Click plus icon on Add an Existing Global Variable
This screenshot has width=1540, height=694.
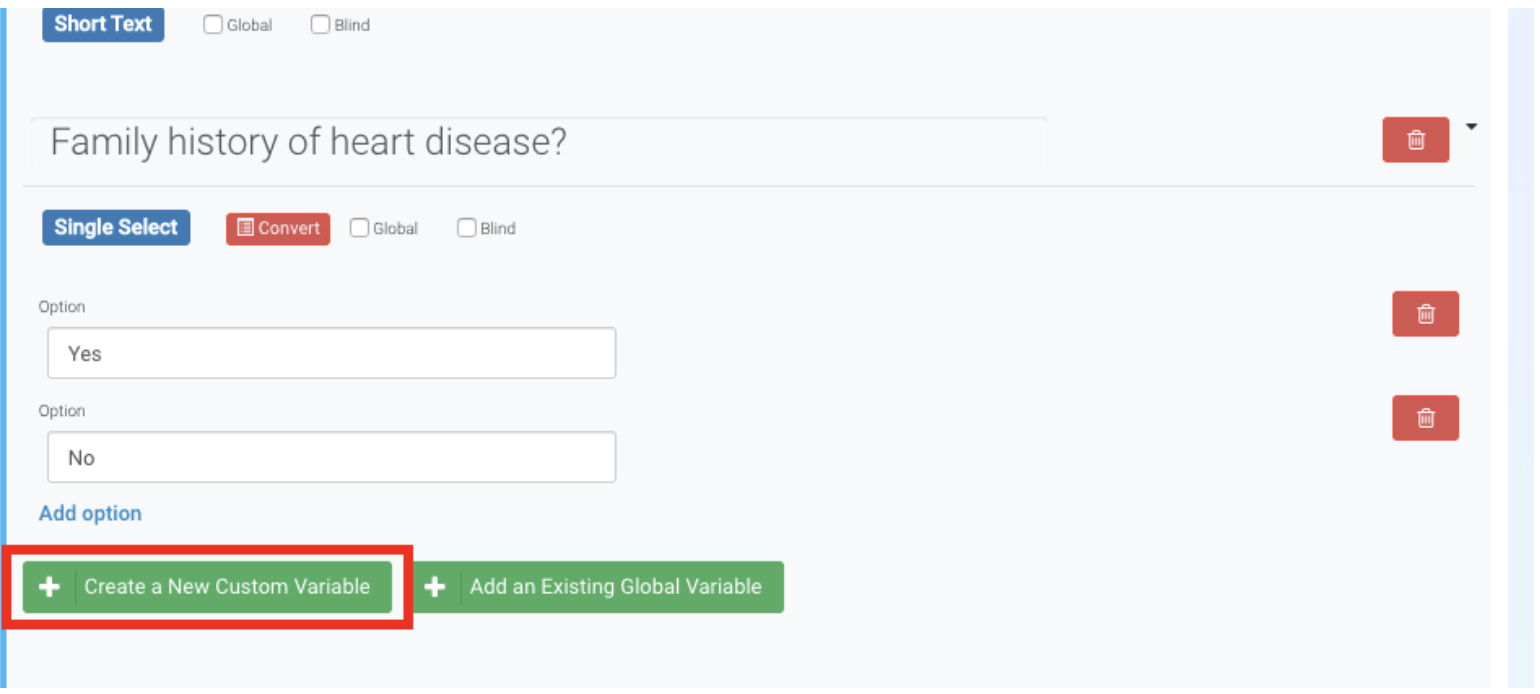click(x=435, y=587)
